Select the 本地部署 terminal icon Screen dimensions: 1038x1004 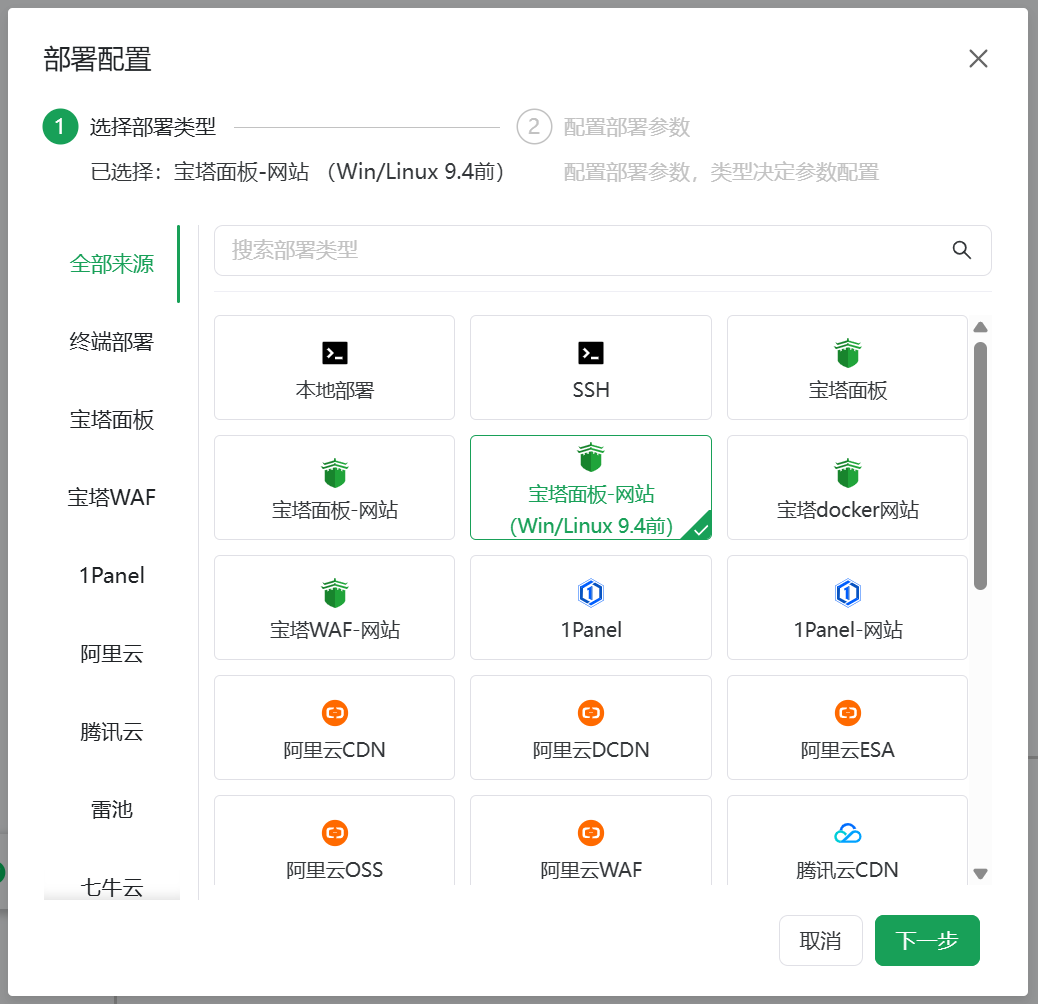[334, 352]
